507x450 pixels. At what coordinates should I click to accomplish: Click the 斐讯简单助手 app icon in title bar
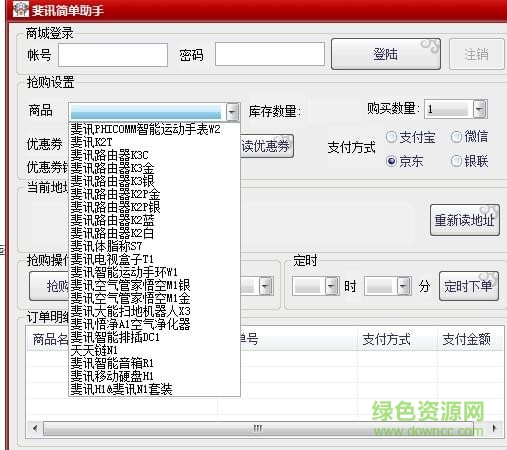(x=21, y=9)
